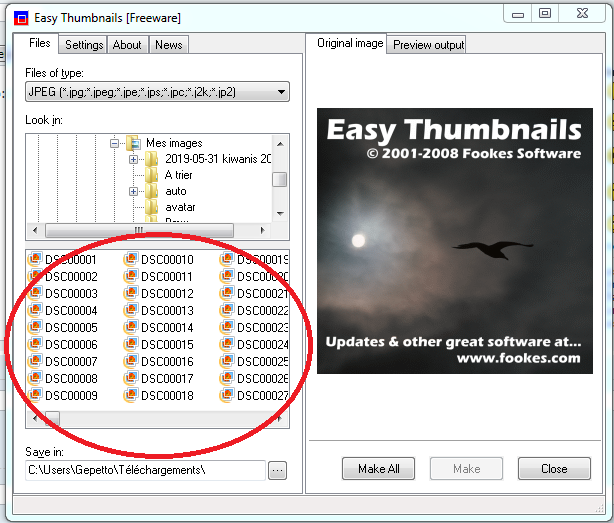Click the DSC00015 image icon
614x523 pixels.
[x=130, y=344]
